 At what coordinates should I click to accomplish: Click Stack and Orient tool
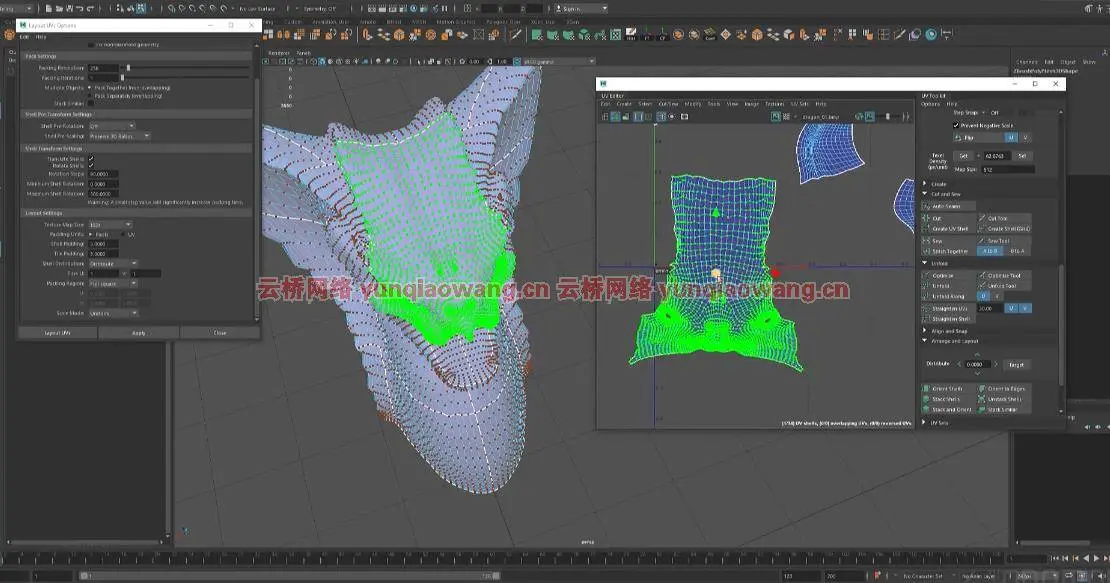tap(948, 410)
